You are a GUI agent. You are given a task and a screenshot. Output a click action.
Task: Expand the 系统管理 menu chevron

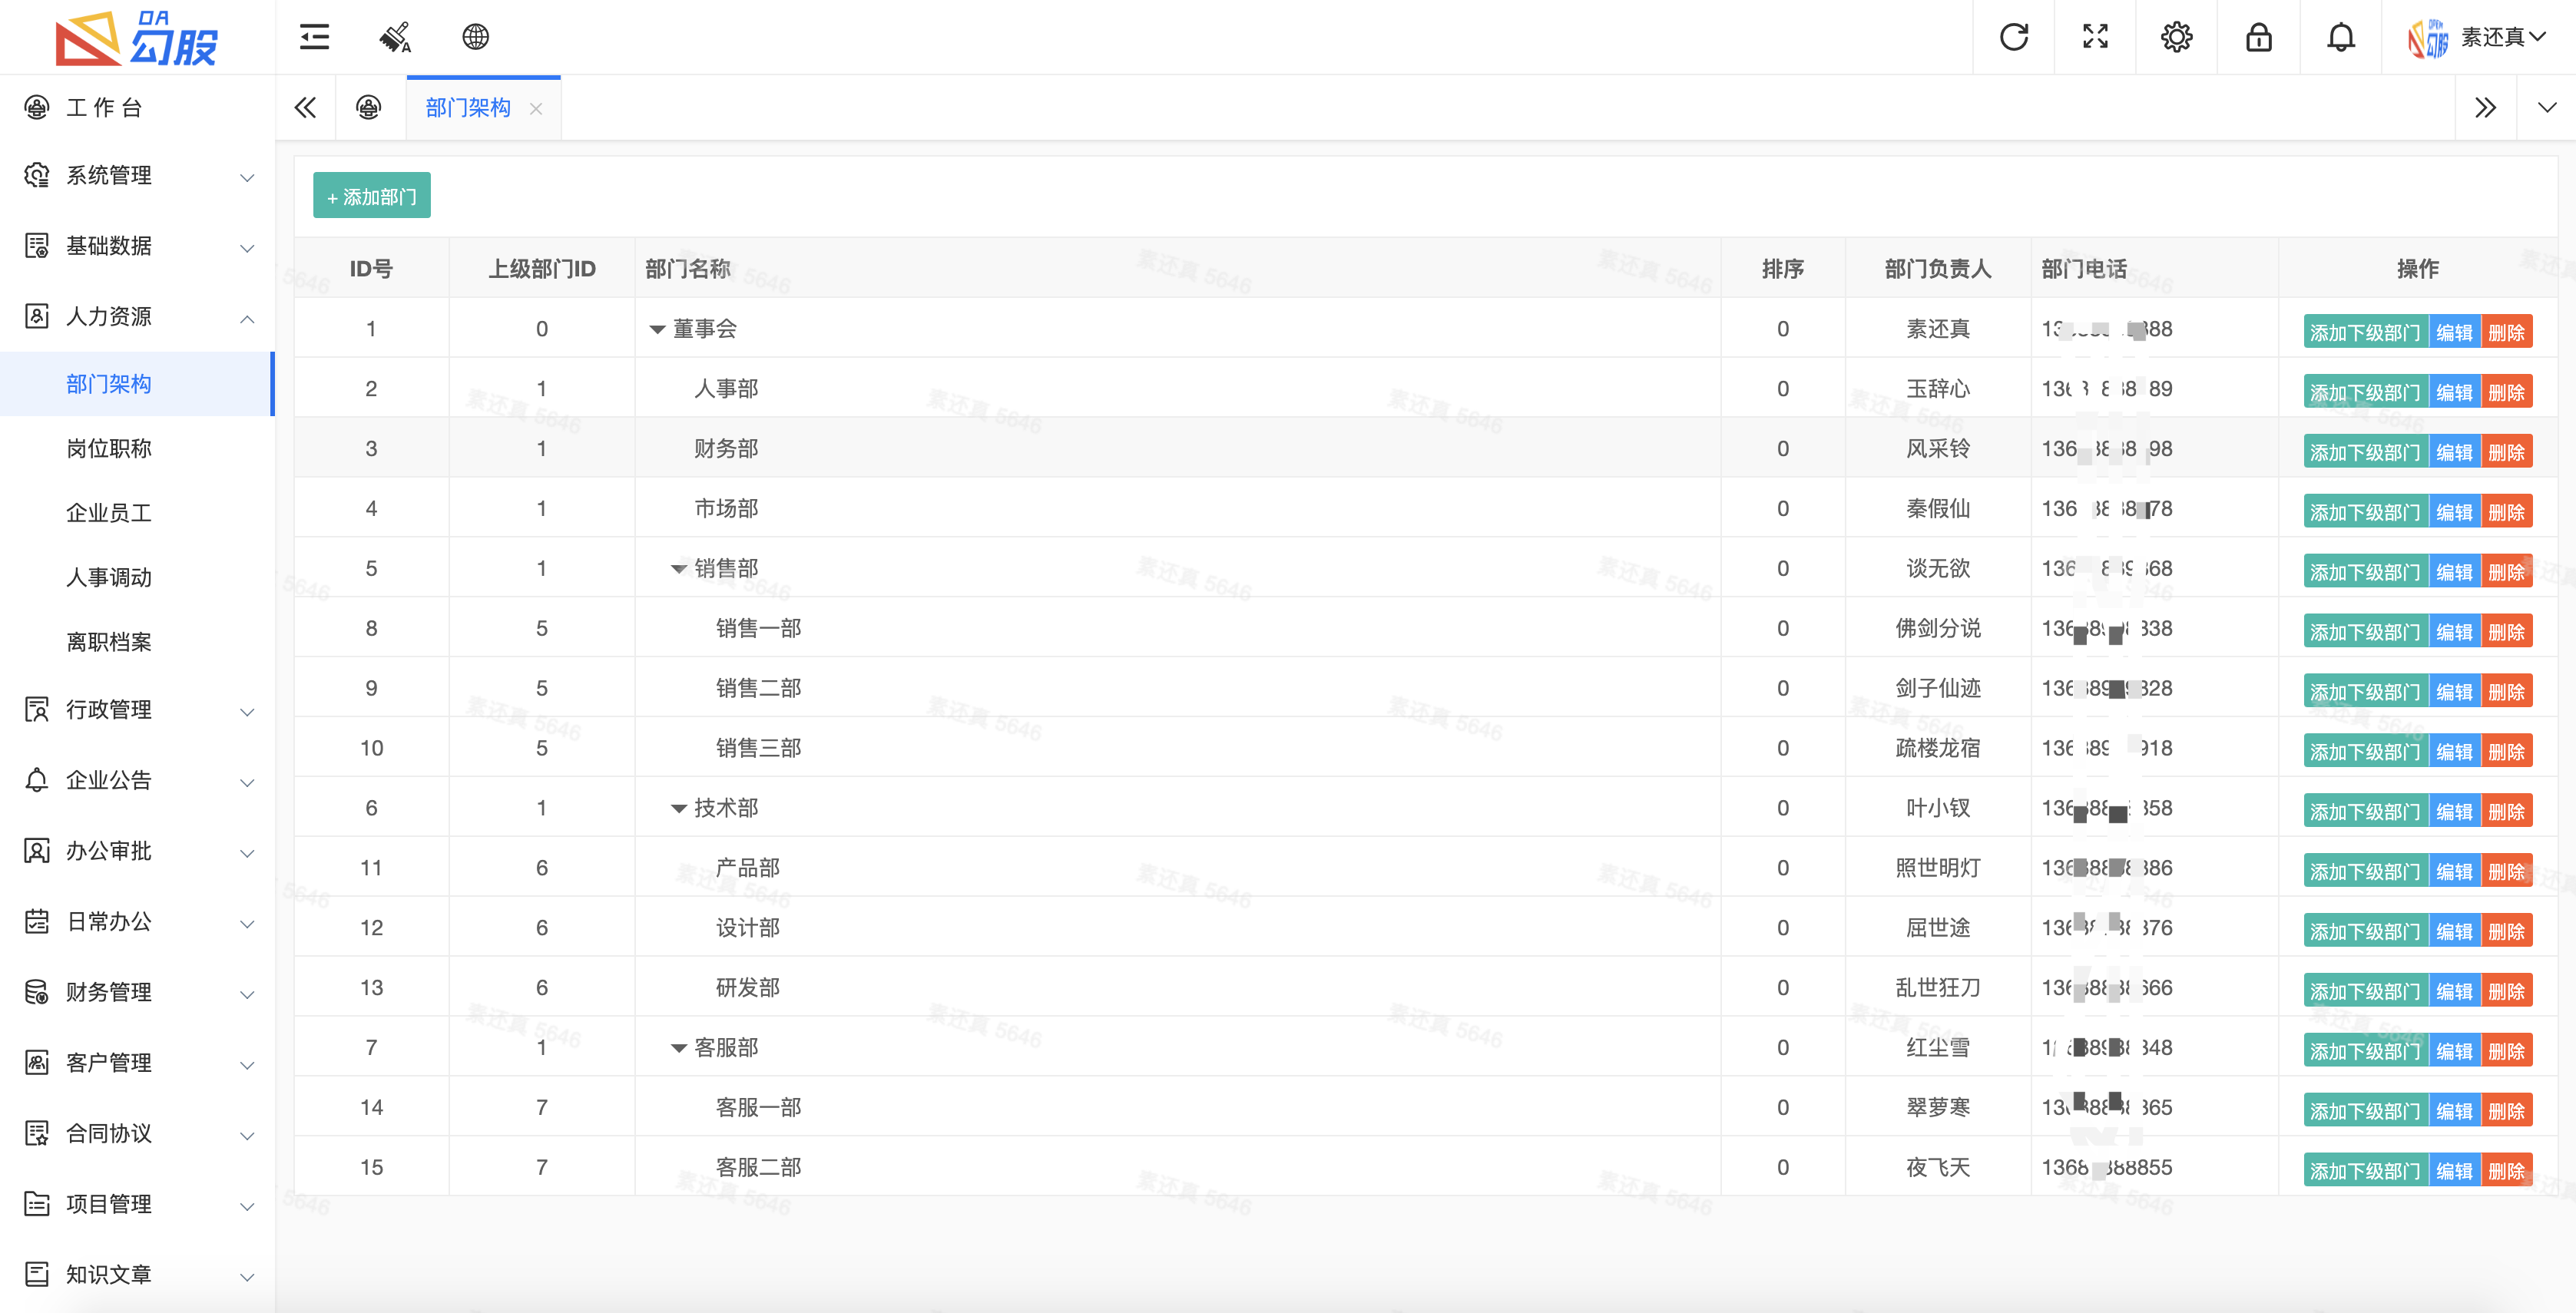247,178
